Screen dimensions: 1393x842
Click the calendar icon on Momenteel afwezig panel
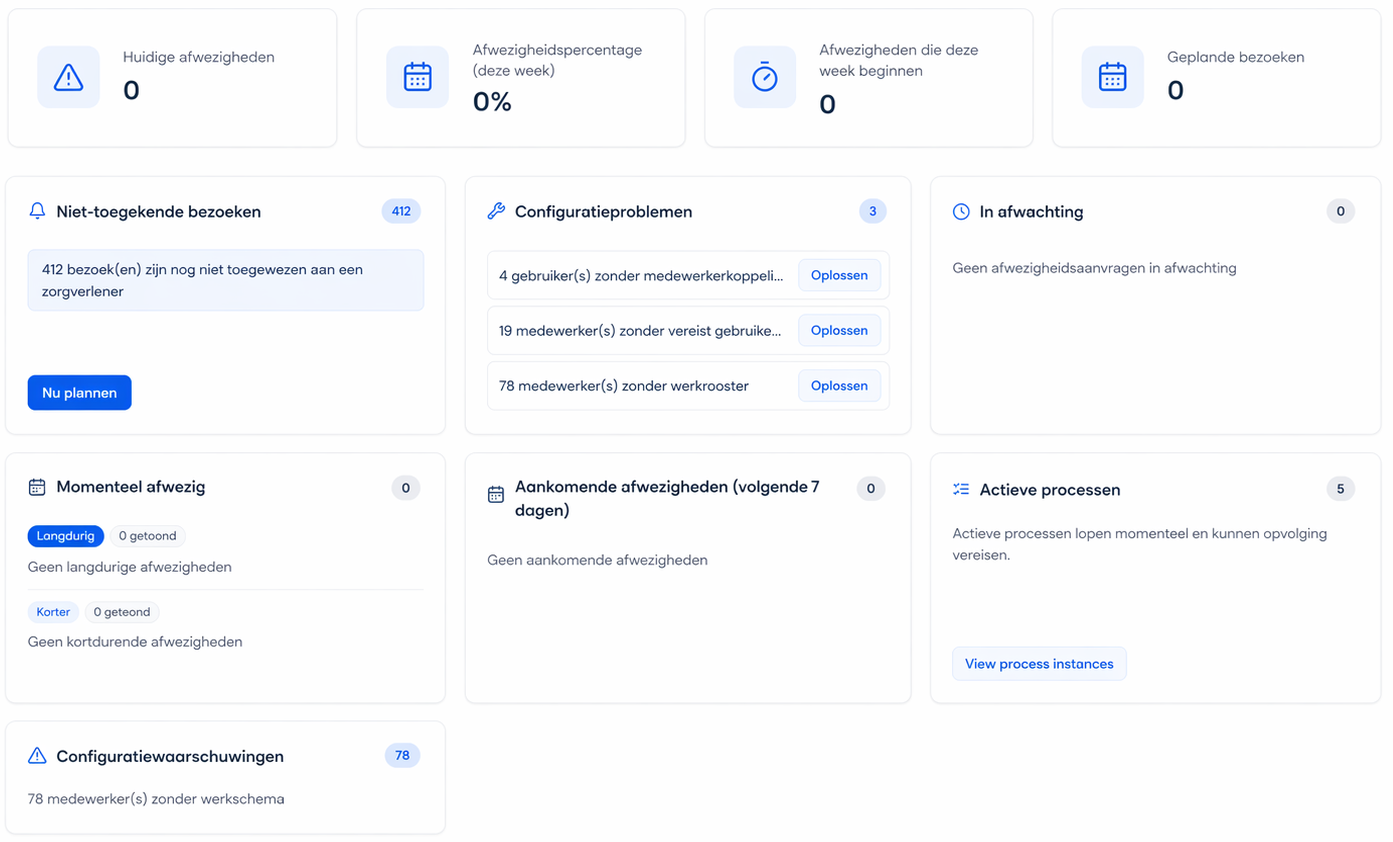coord(36,487)
